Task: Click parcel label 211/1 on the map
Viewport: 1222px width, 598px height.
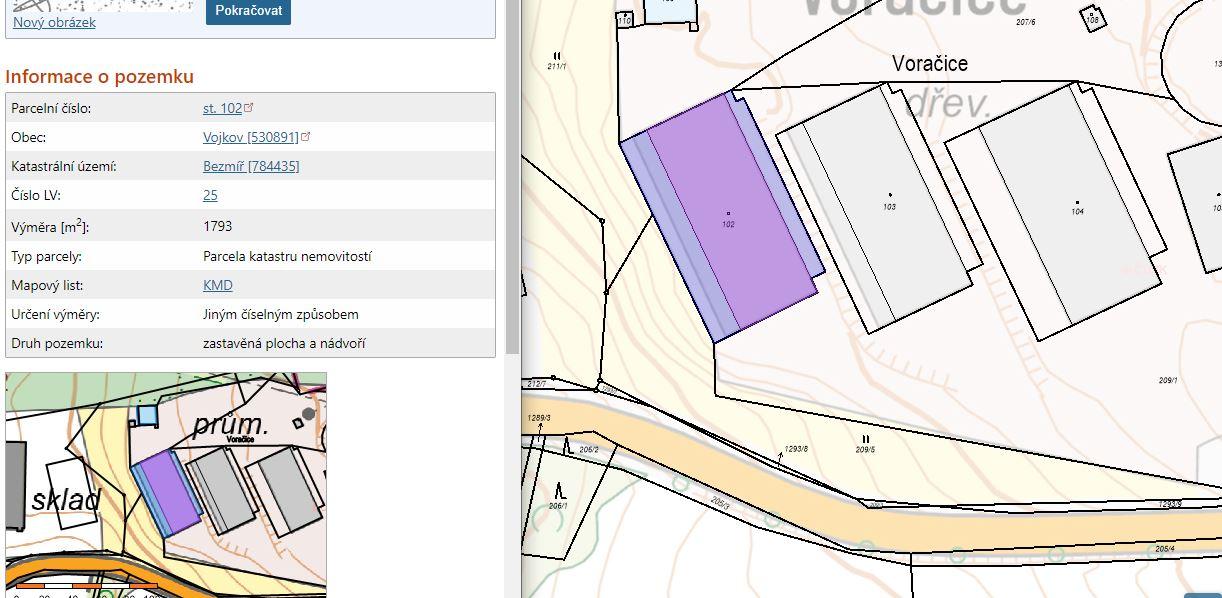Action: [x=557, y=66]
